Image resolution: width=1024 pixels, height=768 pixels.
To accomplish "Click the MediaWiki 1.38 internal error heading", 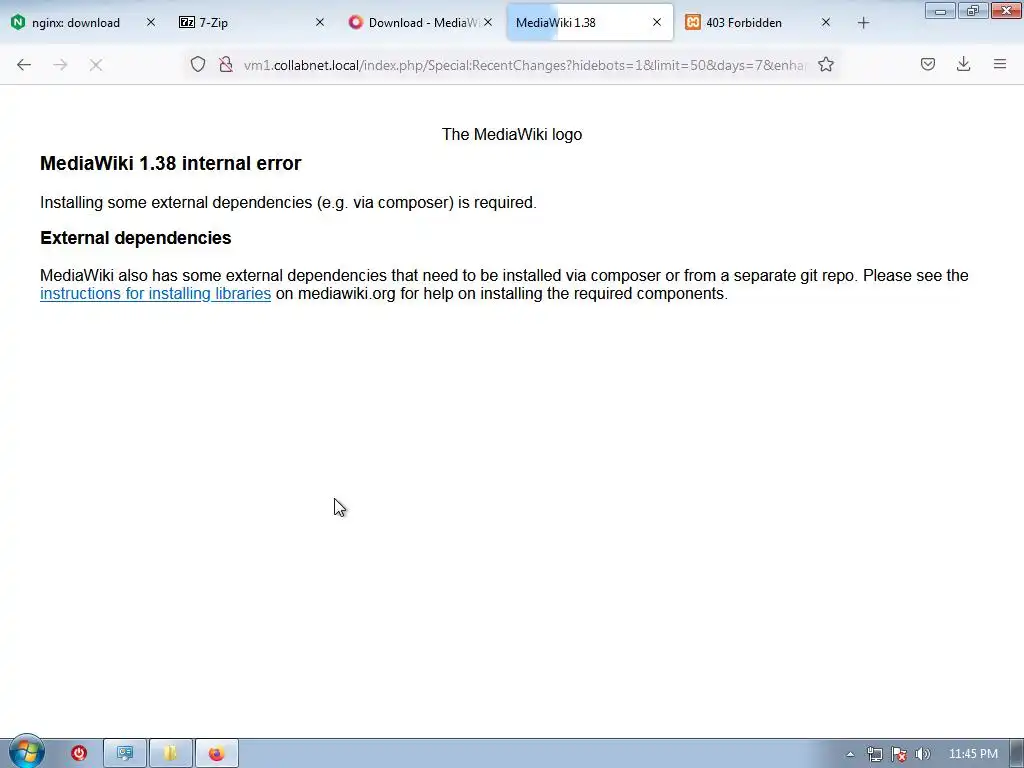I will tap(170, 163).
